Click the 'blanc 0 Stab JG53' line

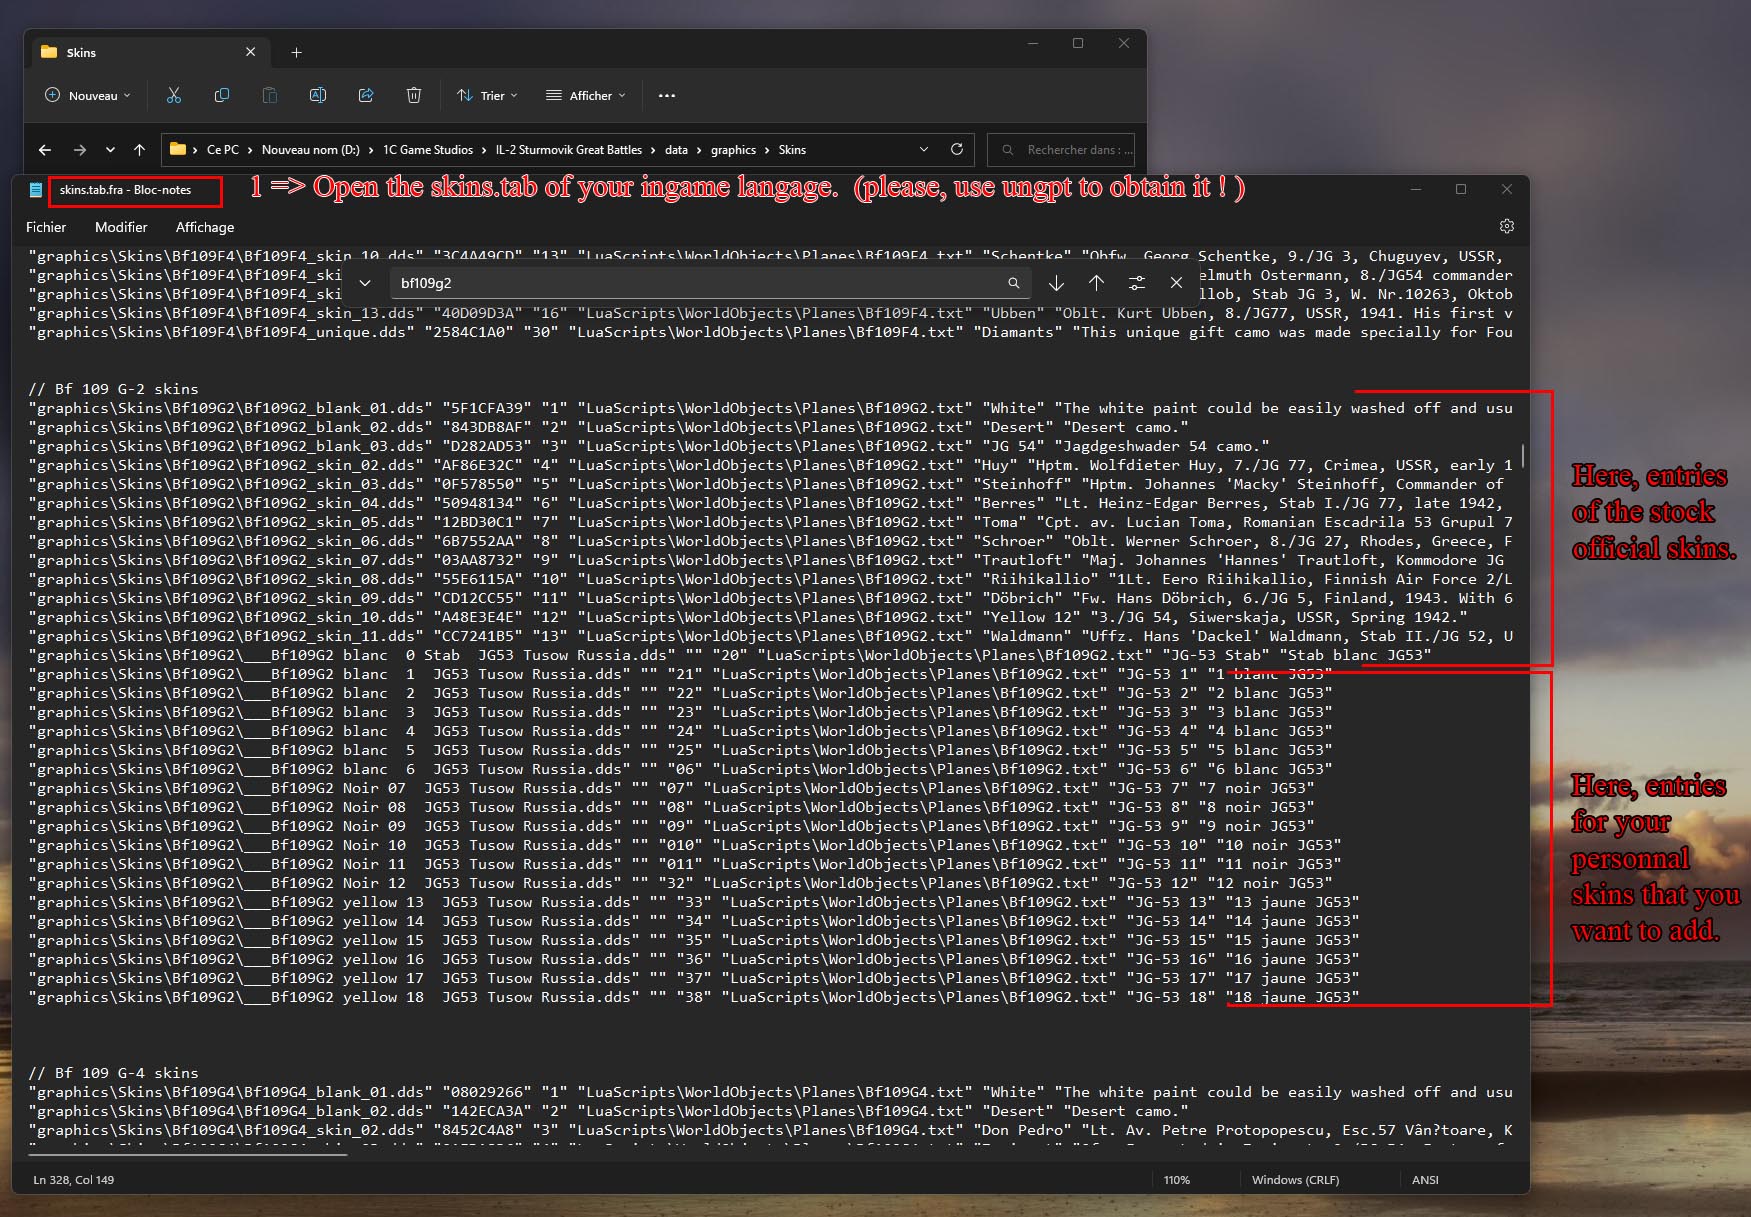click(x=730, y=655)
